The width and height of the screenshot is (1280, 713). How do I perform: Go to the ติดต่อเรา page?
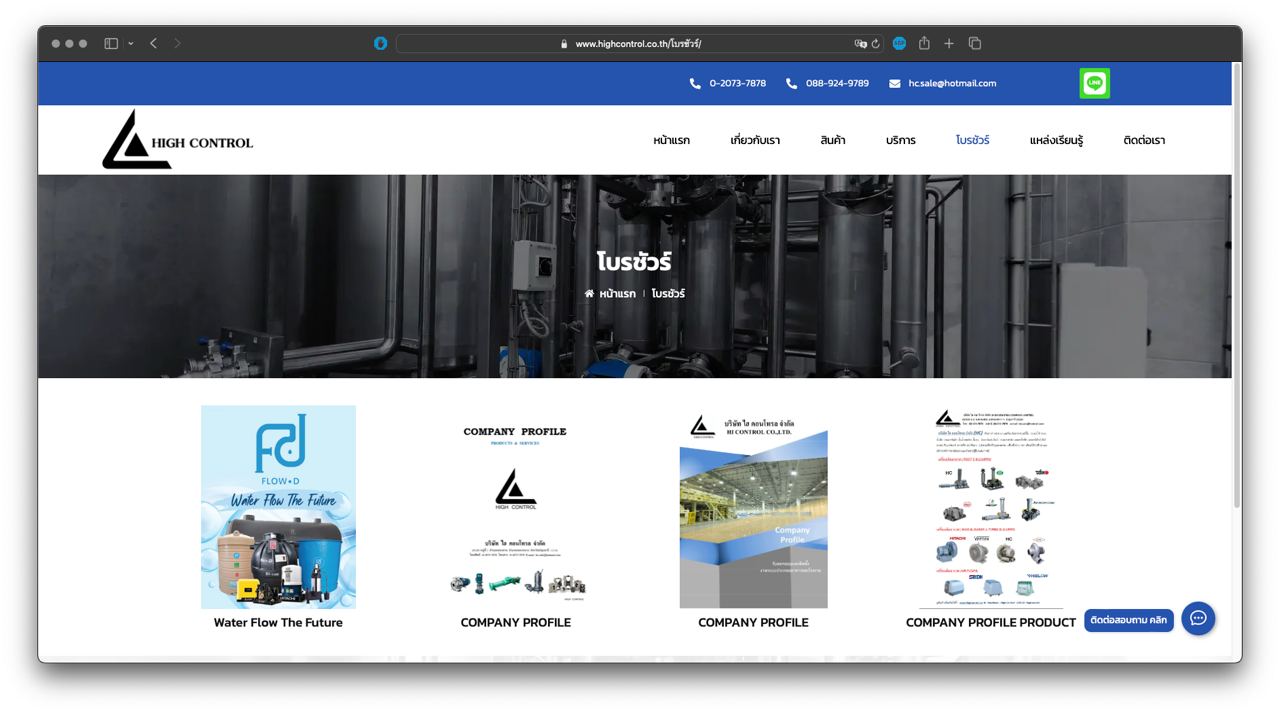coord(1144,140)
